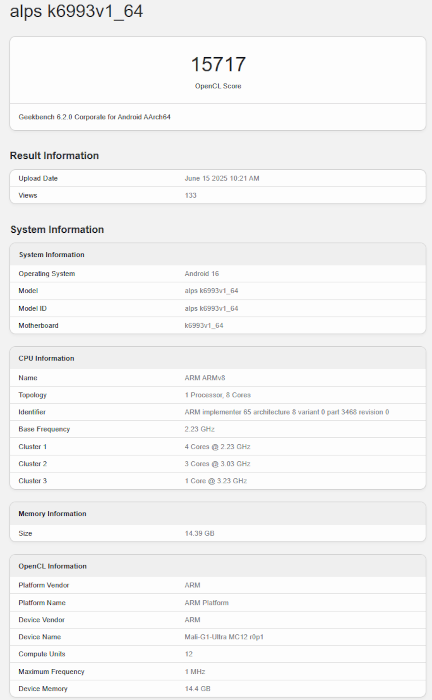This screenshot has width=432, height=700.
Task: Click the Model ID row value
Action: point(212,308)
